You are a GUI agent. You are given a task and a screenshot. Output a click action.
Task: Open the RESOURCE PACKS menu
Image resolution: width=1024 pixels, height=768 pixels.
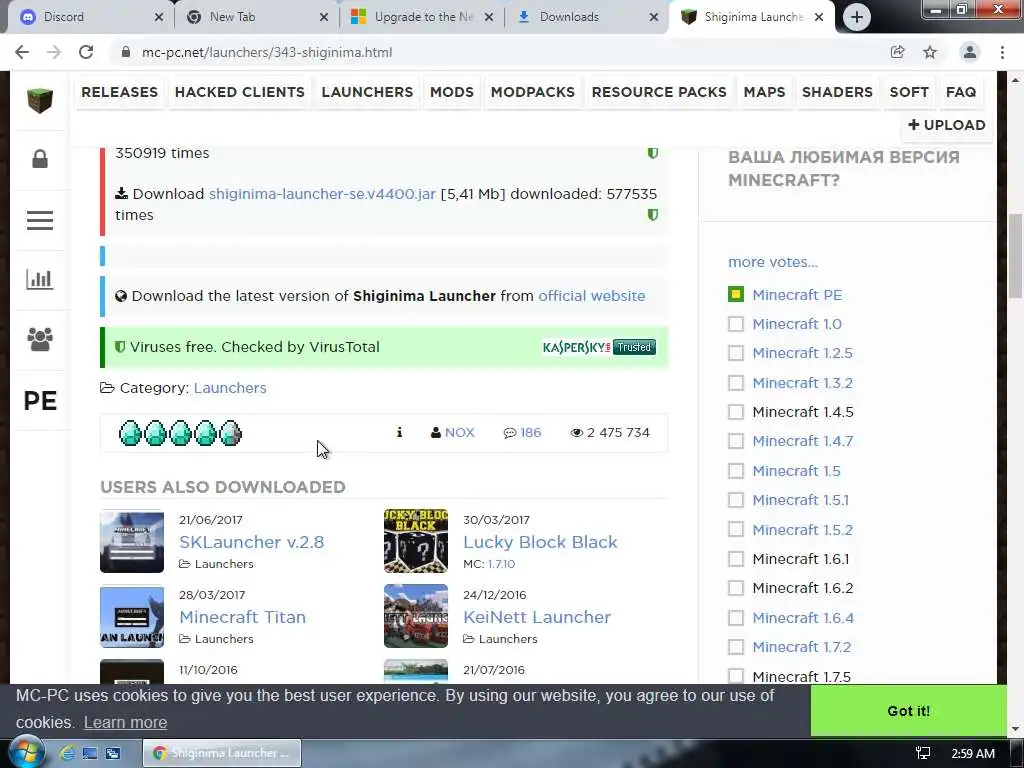(659, 92)
